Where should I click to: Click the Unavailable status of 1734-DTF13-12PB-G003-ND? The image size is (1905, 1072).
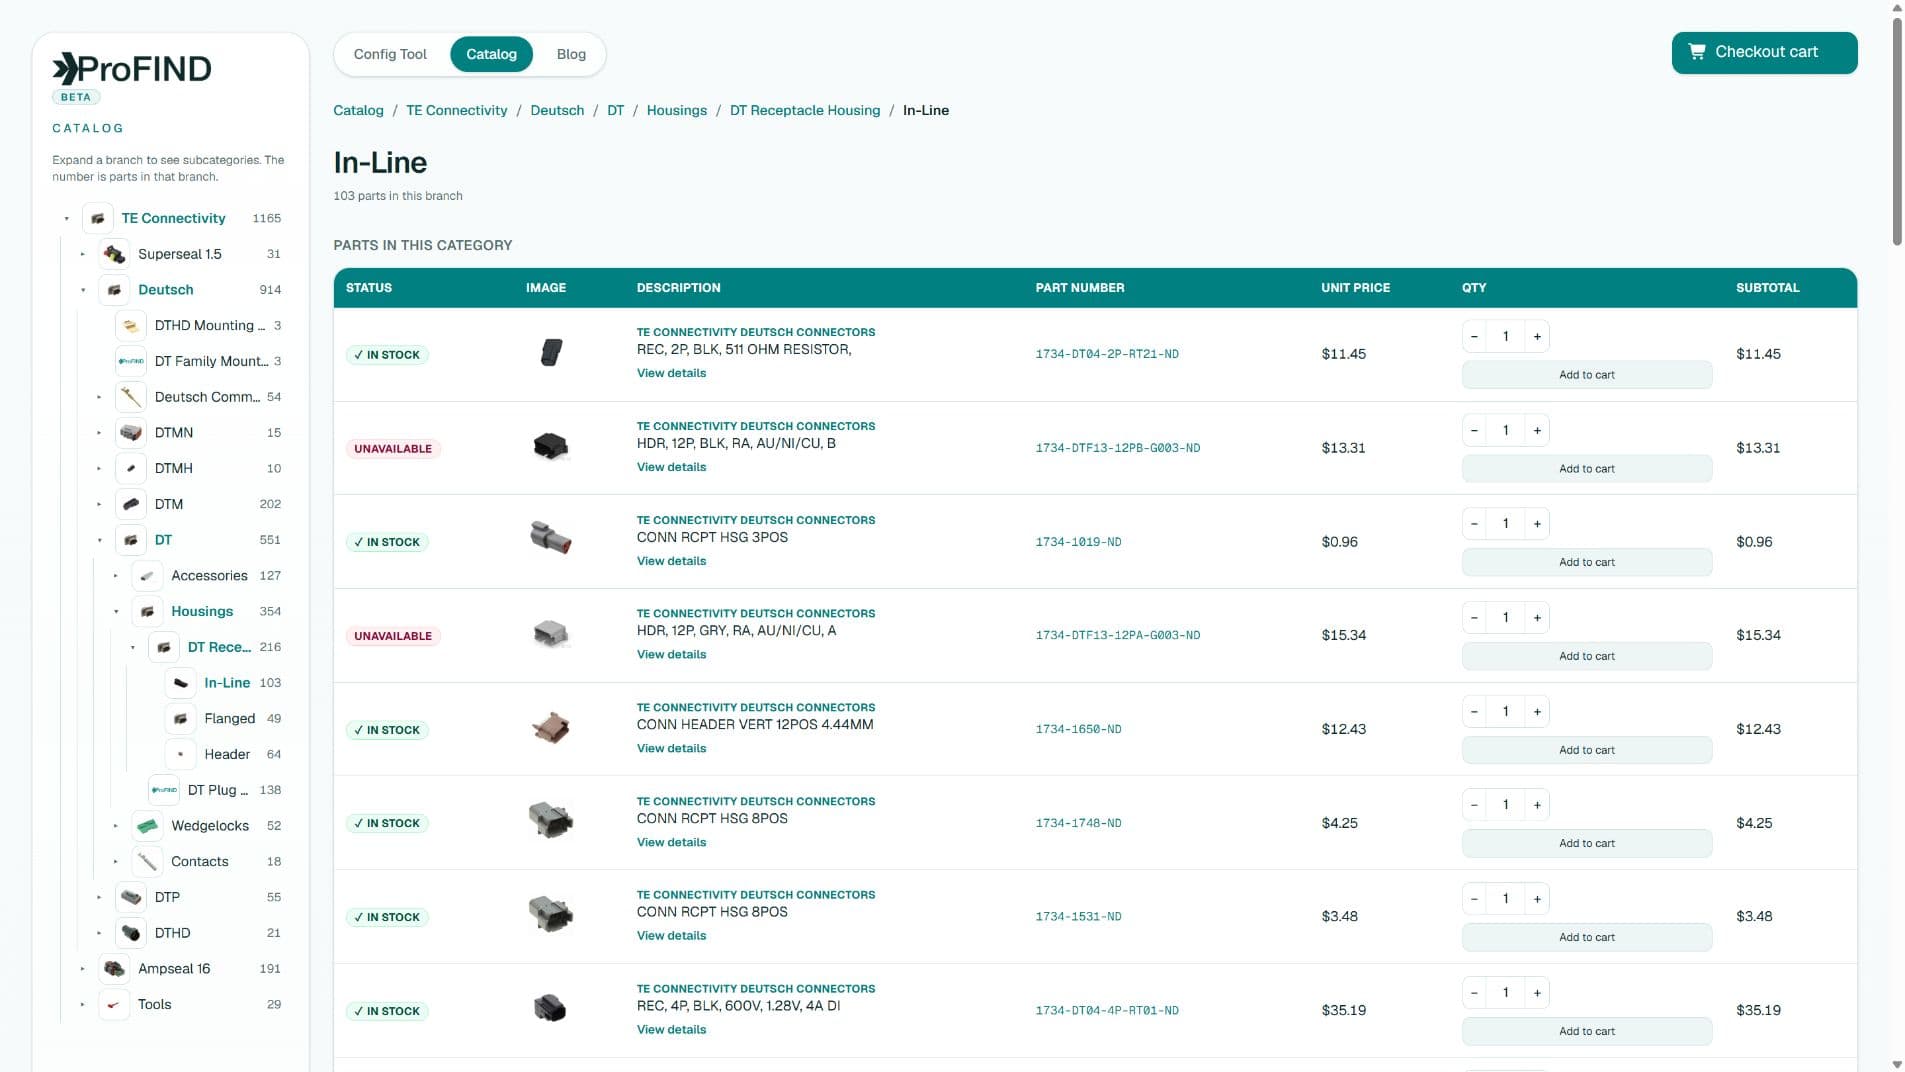click(x=393, y=449)
